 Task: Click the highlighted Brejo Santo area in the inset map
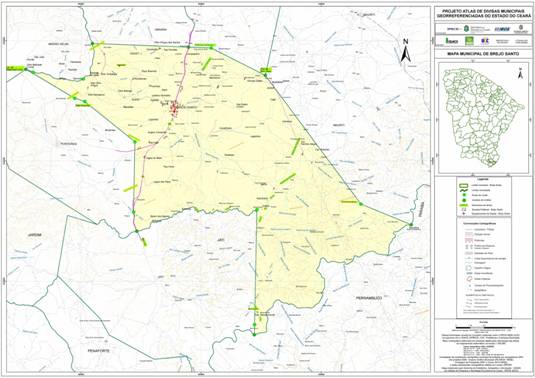point(492,163)
